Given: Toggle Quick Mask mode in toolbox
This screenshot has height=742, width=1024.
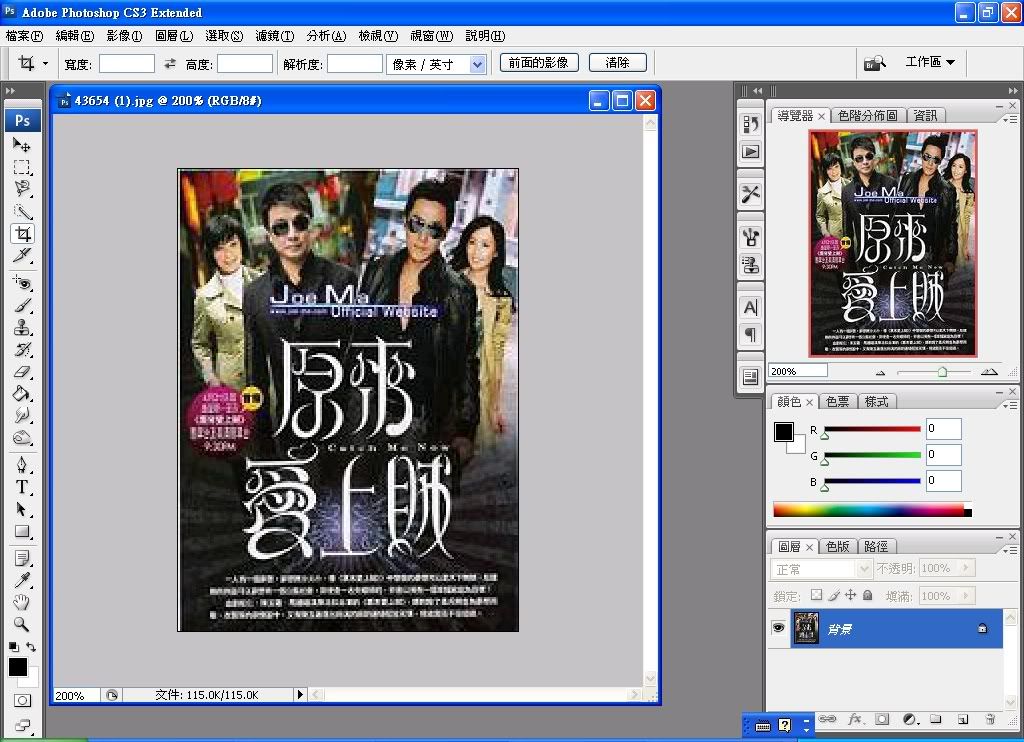Looking at the screenshot, I should pyautogui.click(x=22, y=701).
